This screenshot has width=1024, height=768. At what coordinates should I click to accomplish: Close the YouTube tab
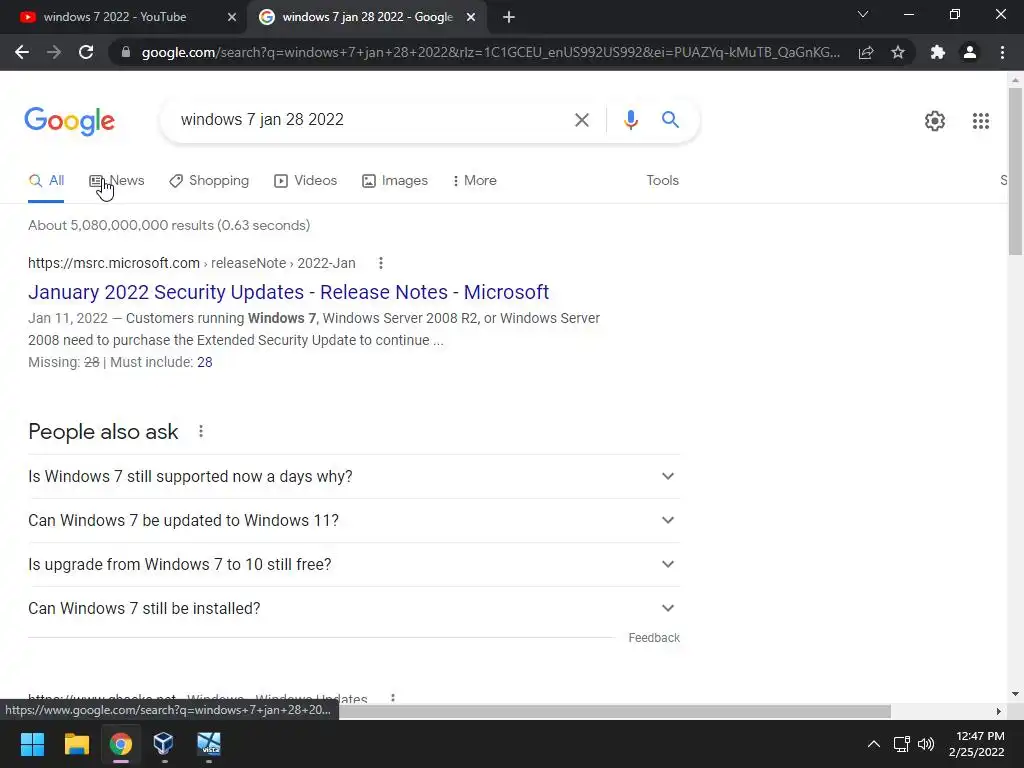[232, 18]
